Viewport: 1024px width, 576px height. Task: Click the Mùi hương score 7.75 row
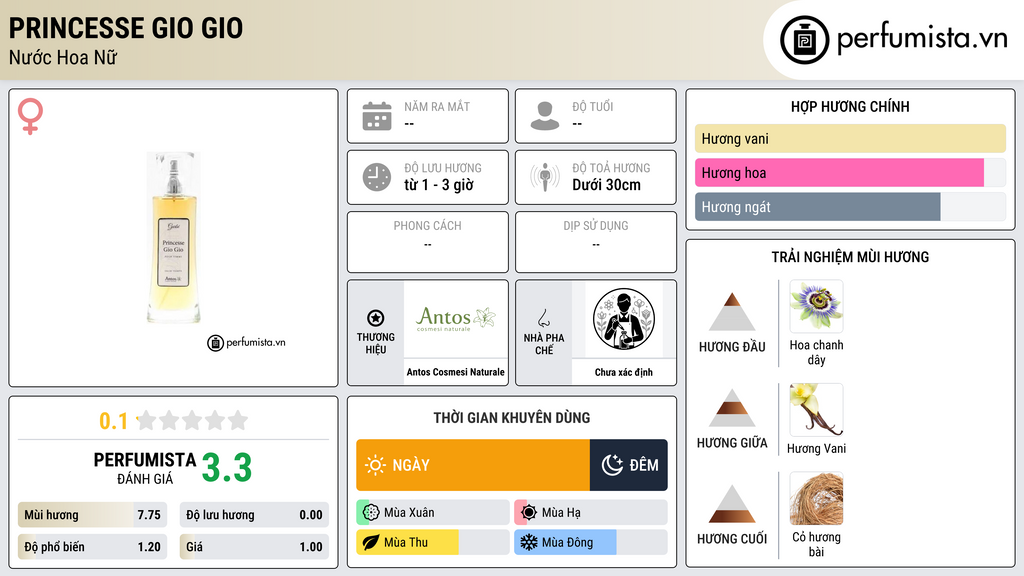[x=92, y=515]
